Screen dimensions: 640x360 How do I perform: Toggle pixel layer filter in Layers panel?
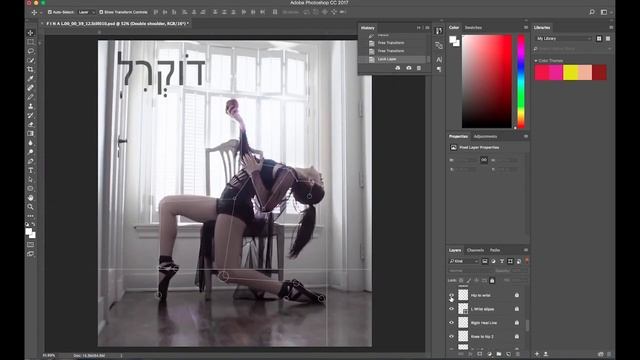[x=484, y=261]
